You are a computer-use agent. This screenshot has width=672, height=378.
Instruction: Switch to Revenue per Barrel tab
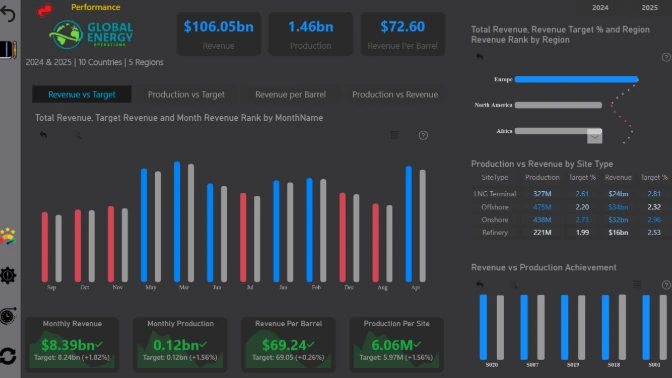pos(291,94)
